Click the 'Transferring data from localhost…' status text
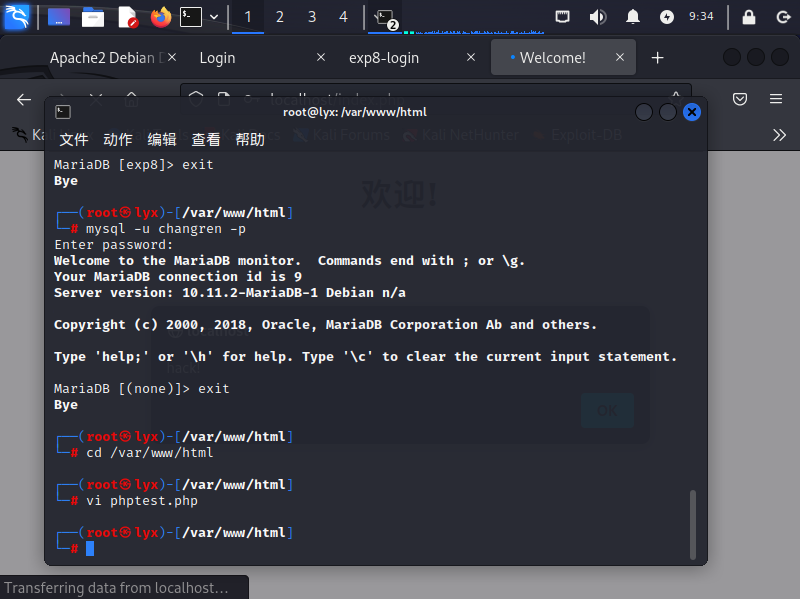 point(116,588)
